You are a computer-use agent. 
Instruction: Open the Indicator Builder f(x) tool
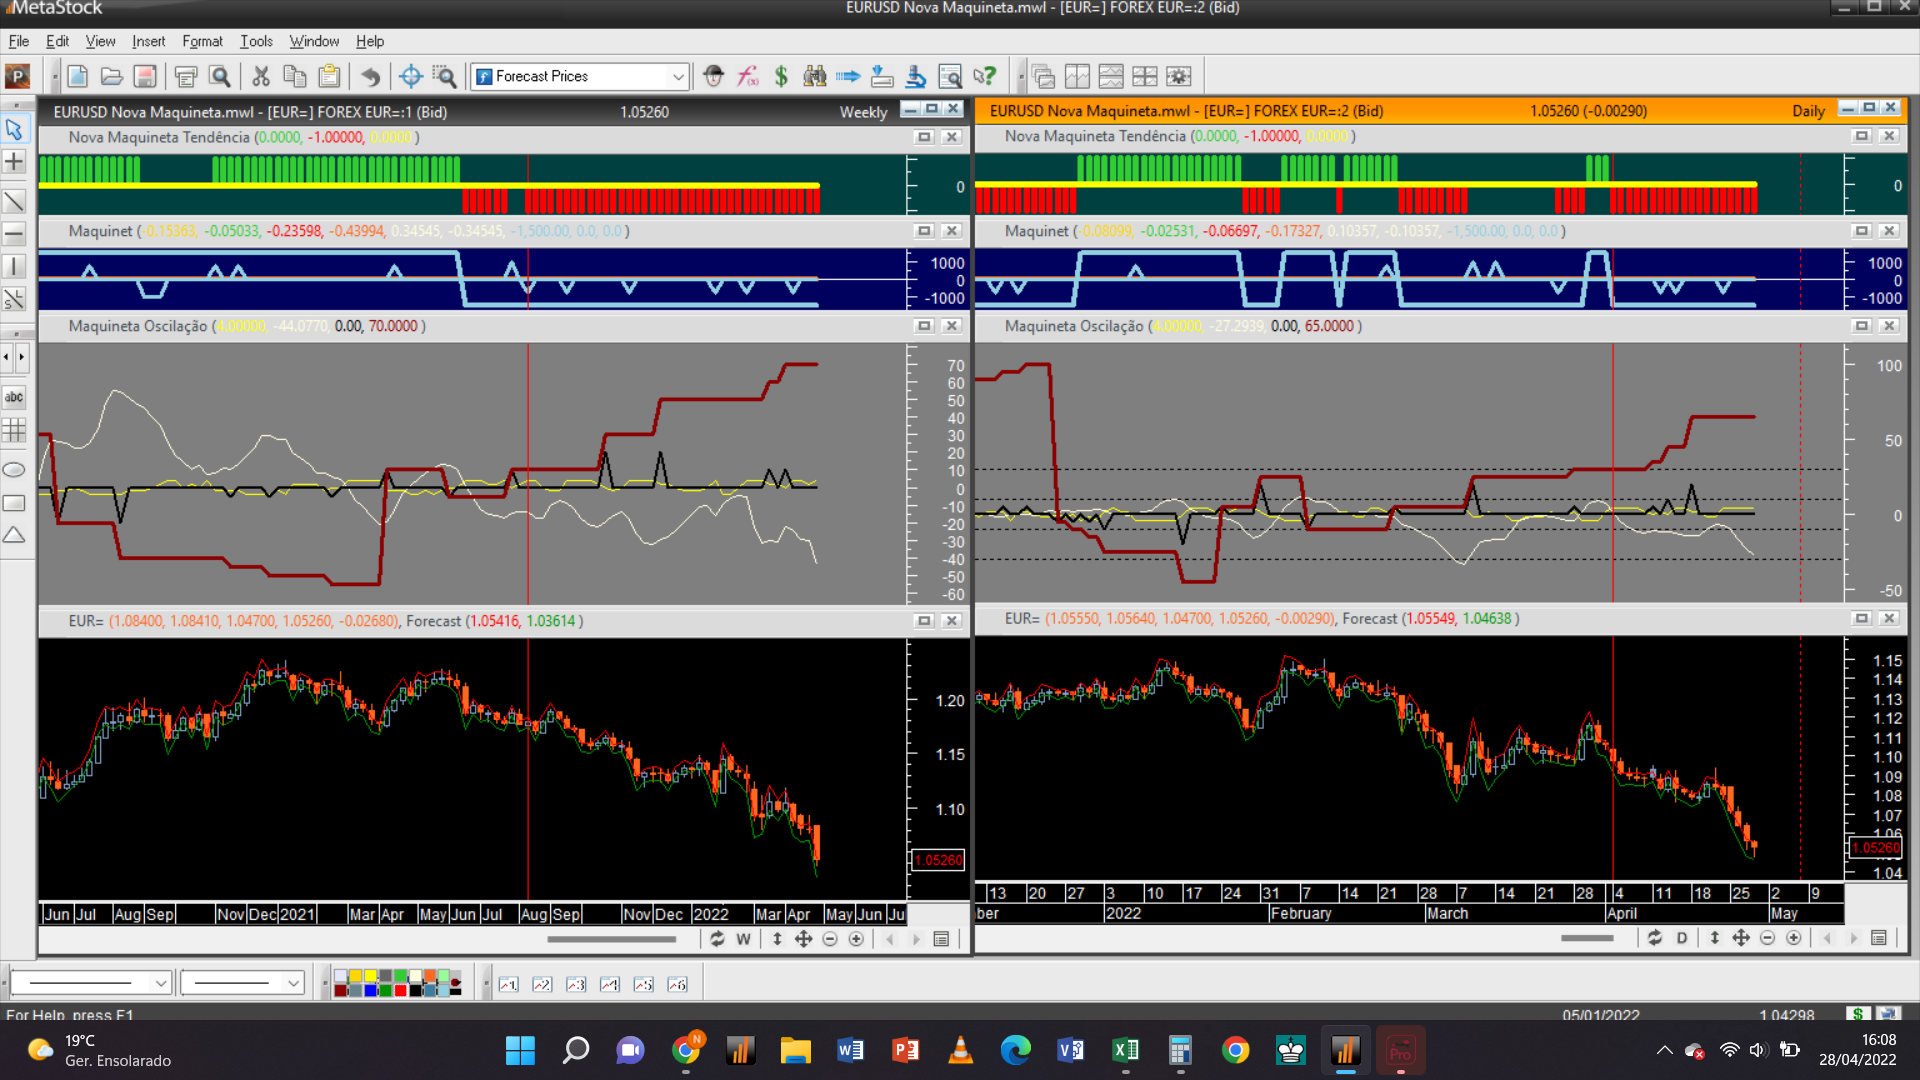747,76
